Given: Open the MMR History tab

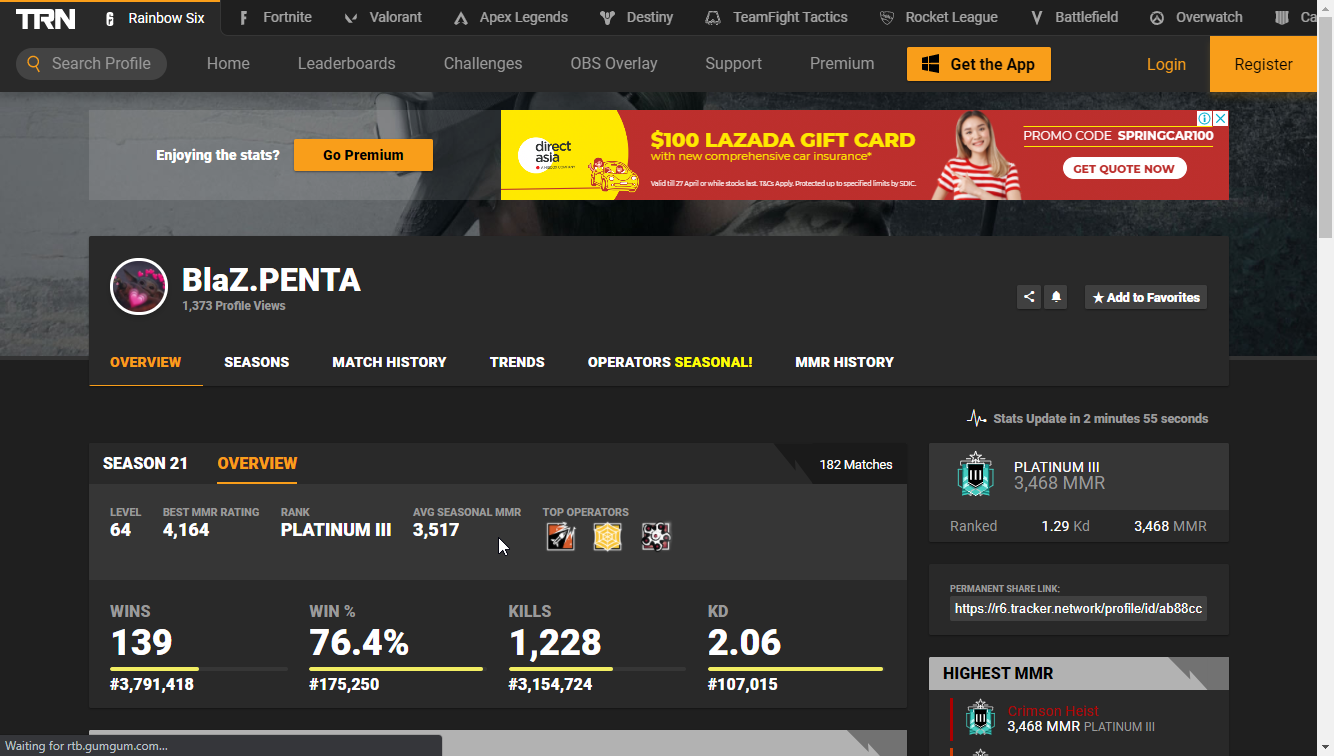Looking at the screenshot, I should [x=844, y=362].
